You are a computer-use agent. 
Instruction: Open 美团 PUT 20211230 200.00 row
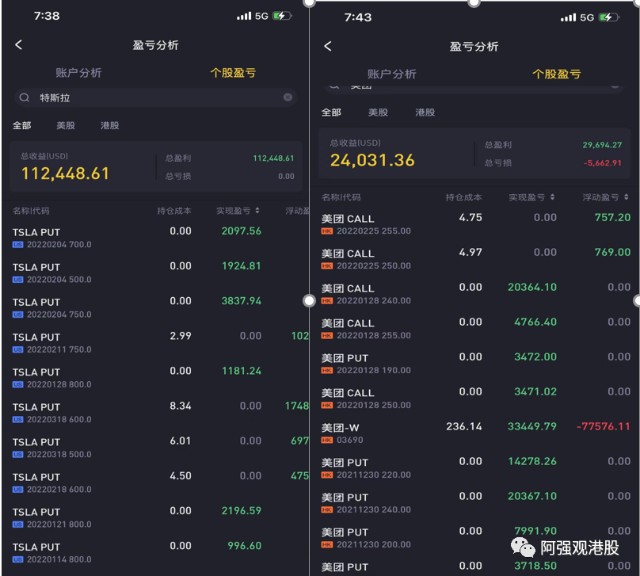pyautogui.click(x=476, y=538)
